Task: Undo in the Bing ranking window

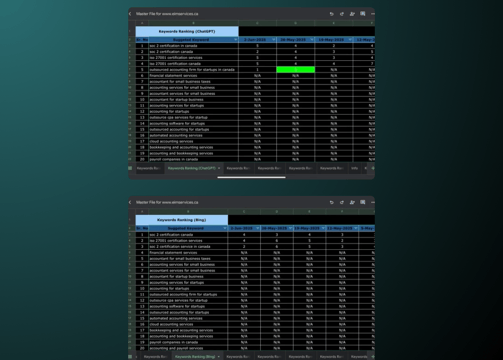Action: pos(331,202)
